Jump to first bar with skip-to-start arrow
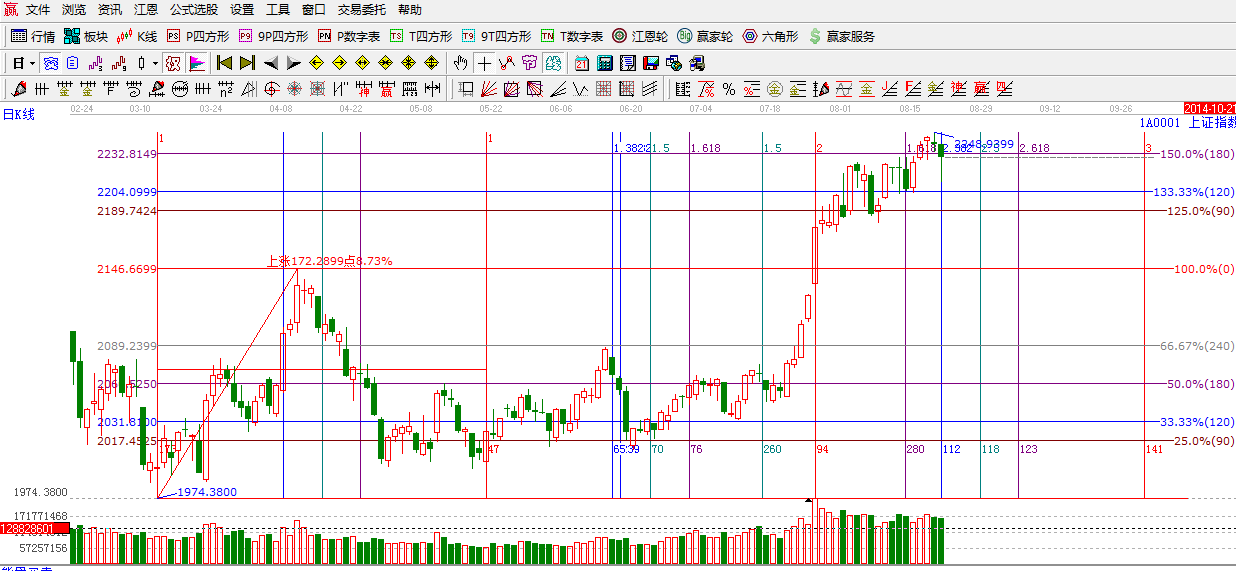The height and width of the screenshot is (571, 1236). click(x=224, y=63)
